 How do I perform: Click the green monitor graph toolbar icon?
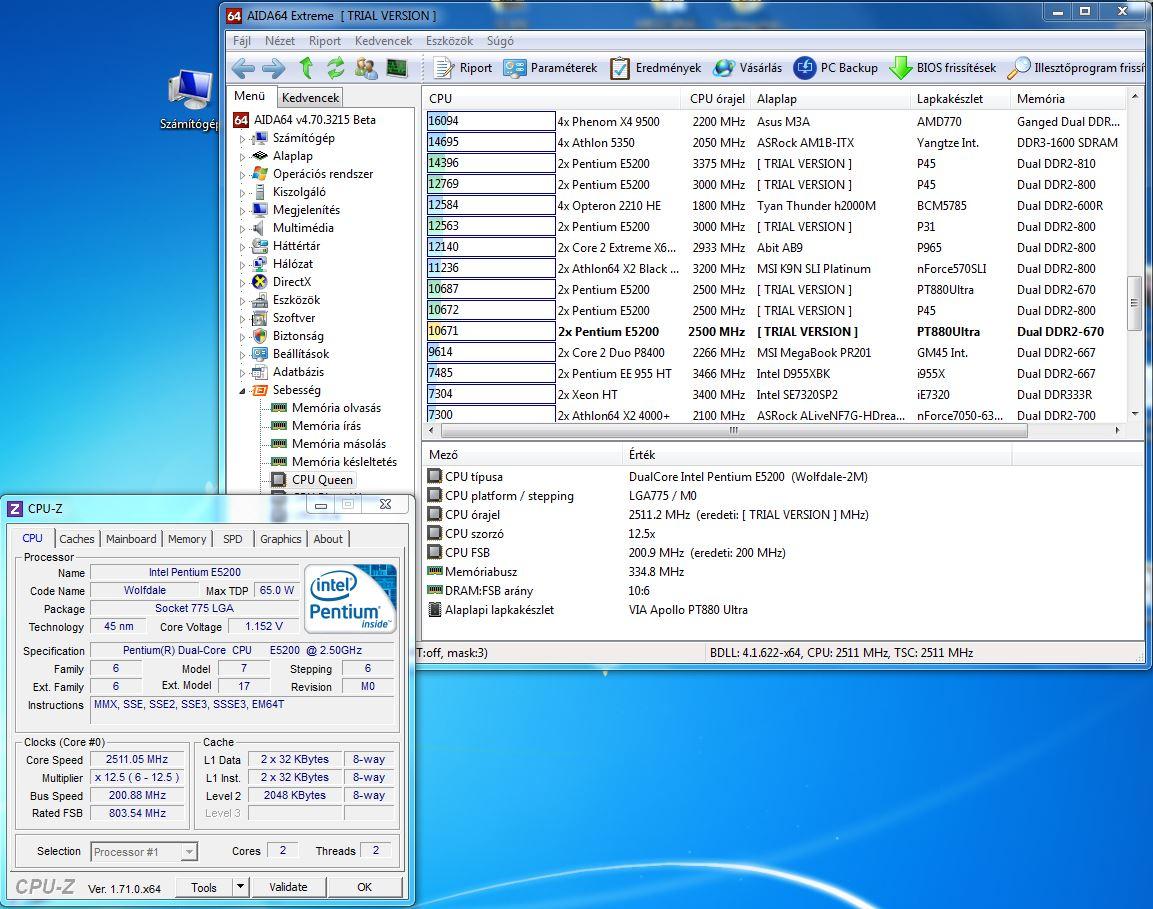[x=396, y=68]
